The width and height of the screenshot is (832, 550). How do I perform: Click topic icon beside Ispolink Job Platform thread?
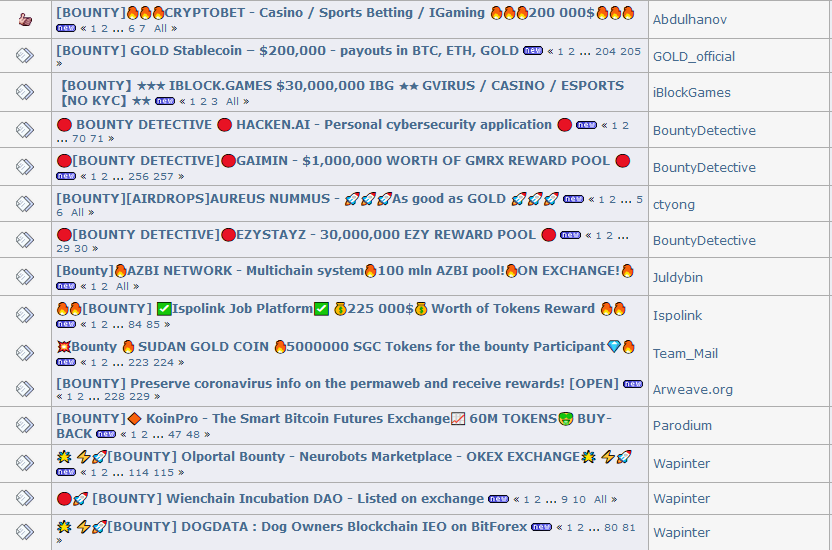(x=25, y=315)
